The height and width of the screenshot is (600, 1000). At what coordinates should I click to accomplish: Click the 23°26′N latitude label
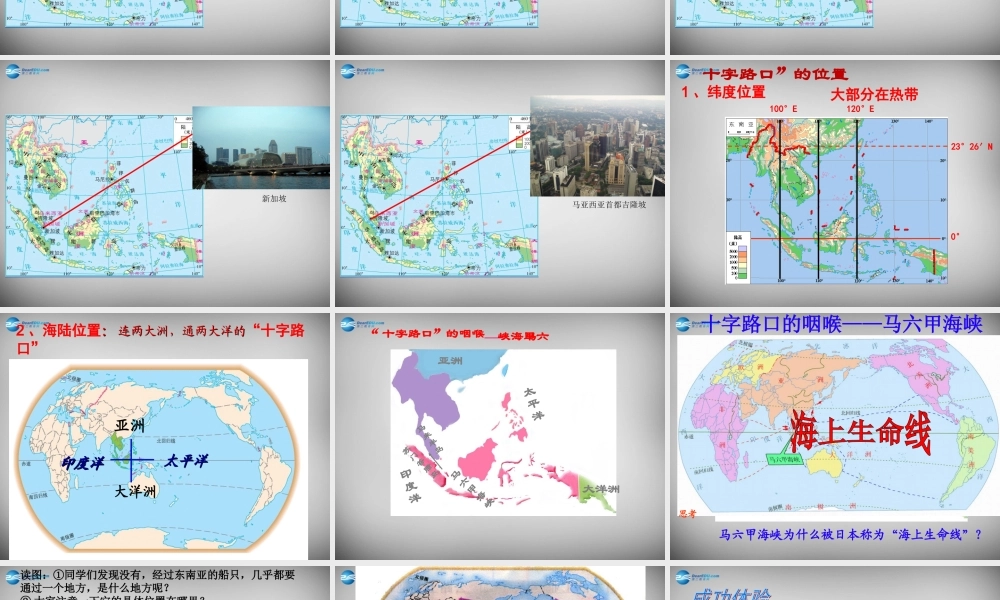[971, 147]
